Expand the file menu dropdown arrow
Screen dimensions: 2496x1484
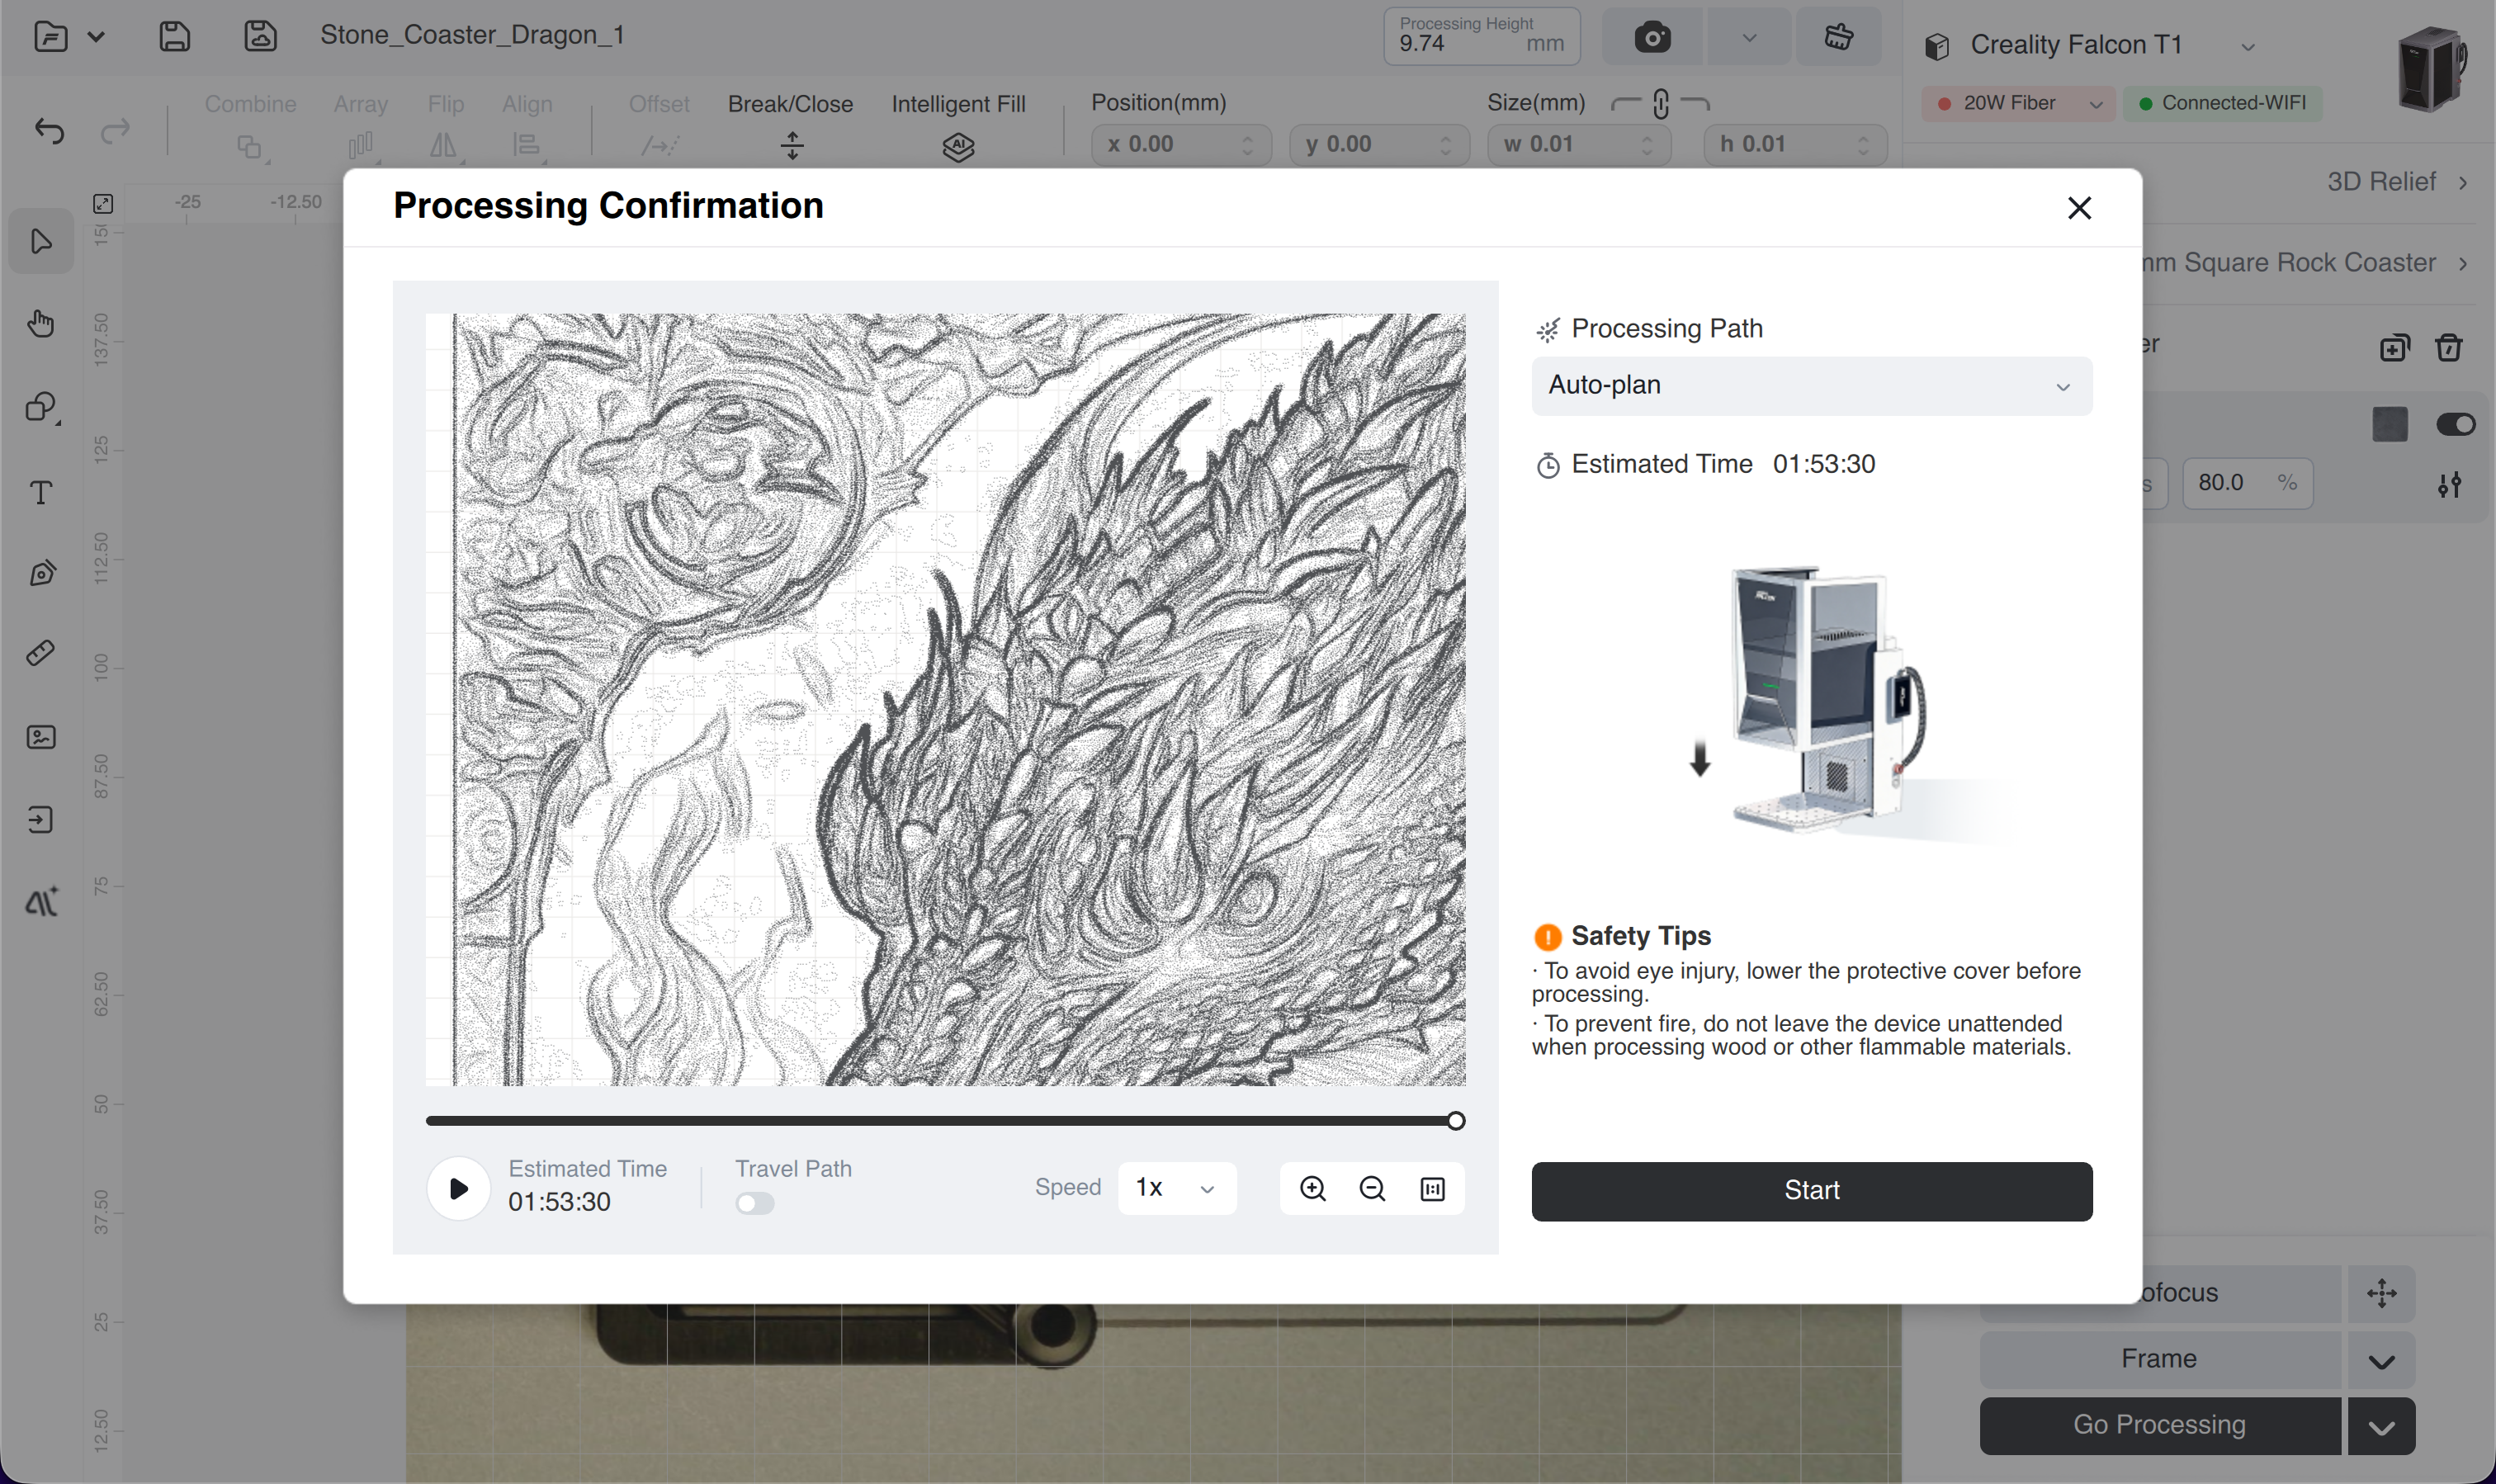coord(96,37)
